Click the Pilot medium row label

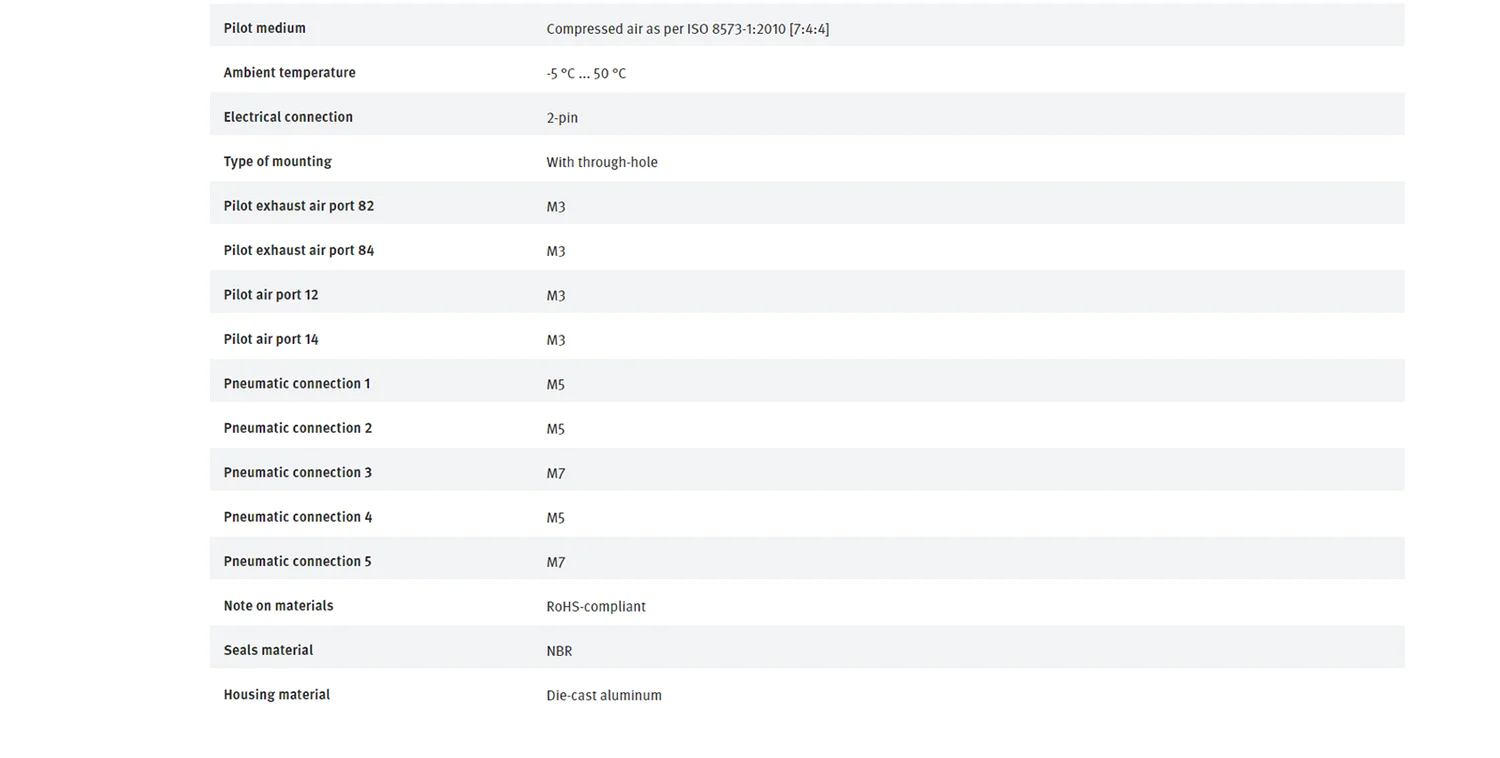click(264, 28)
